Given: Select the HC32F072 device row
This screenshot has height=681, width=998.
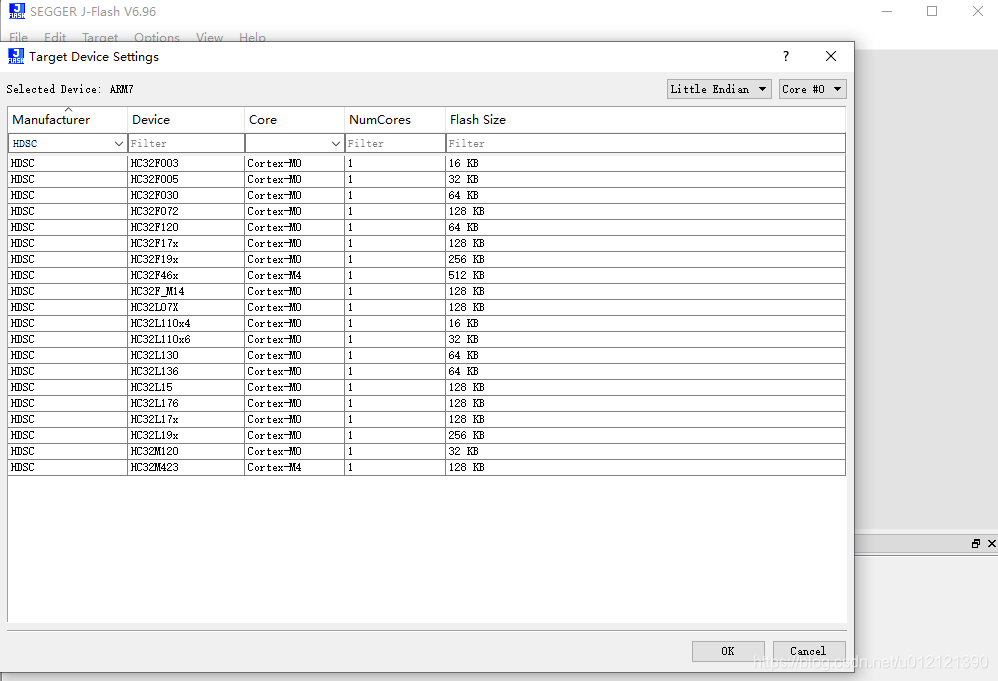Looking at the screenshot, I should (x=426, y=211).
